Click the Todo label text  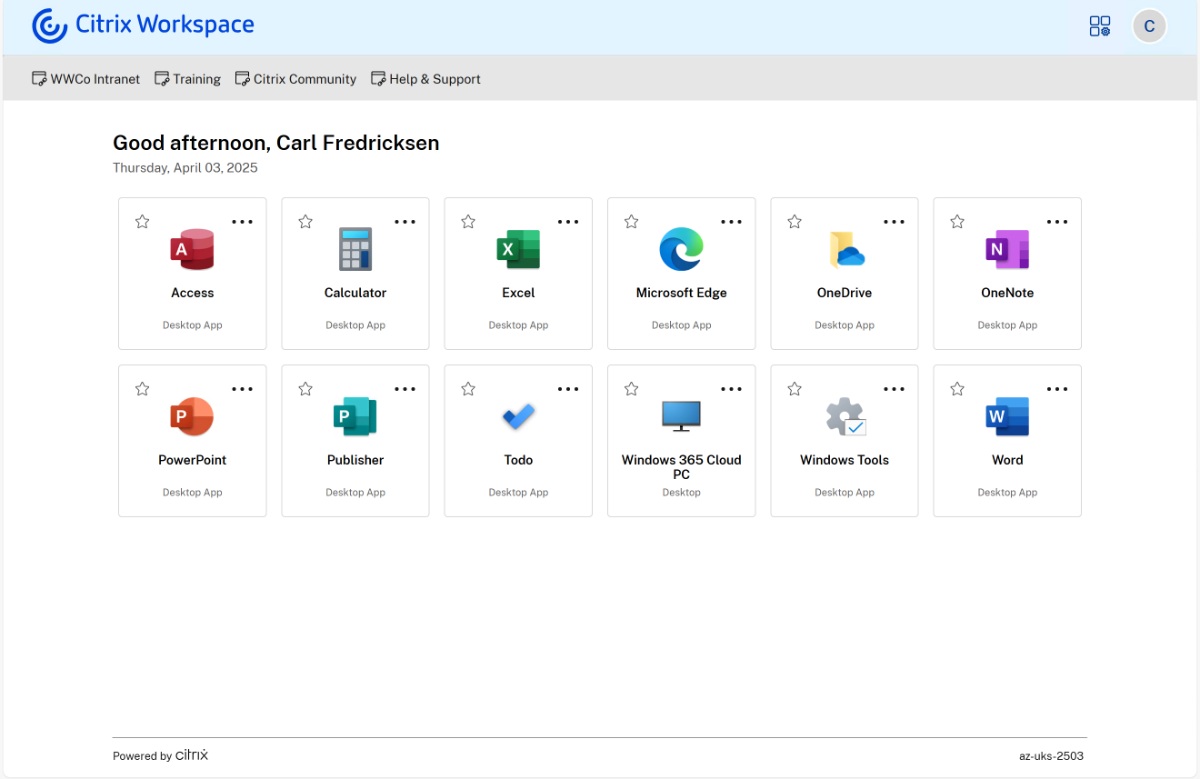[518, 460]
